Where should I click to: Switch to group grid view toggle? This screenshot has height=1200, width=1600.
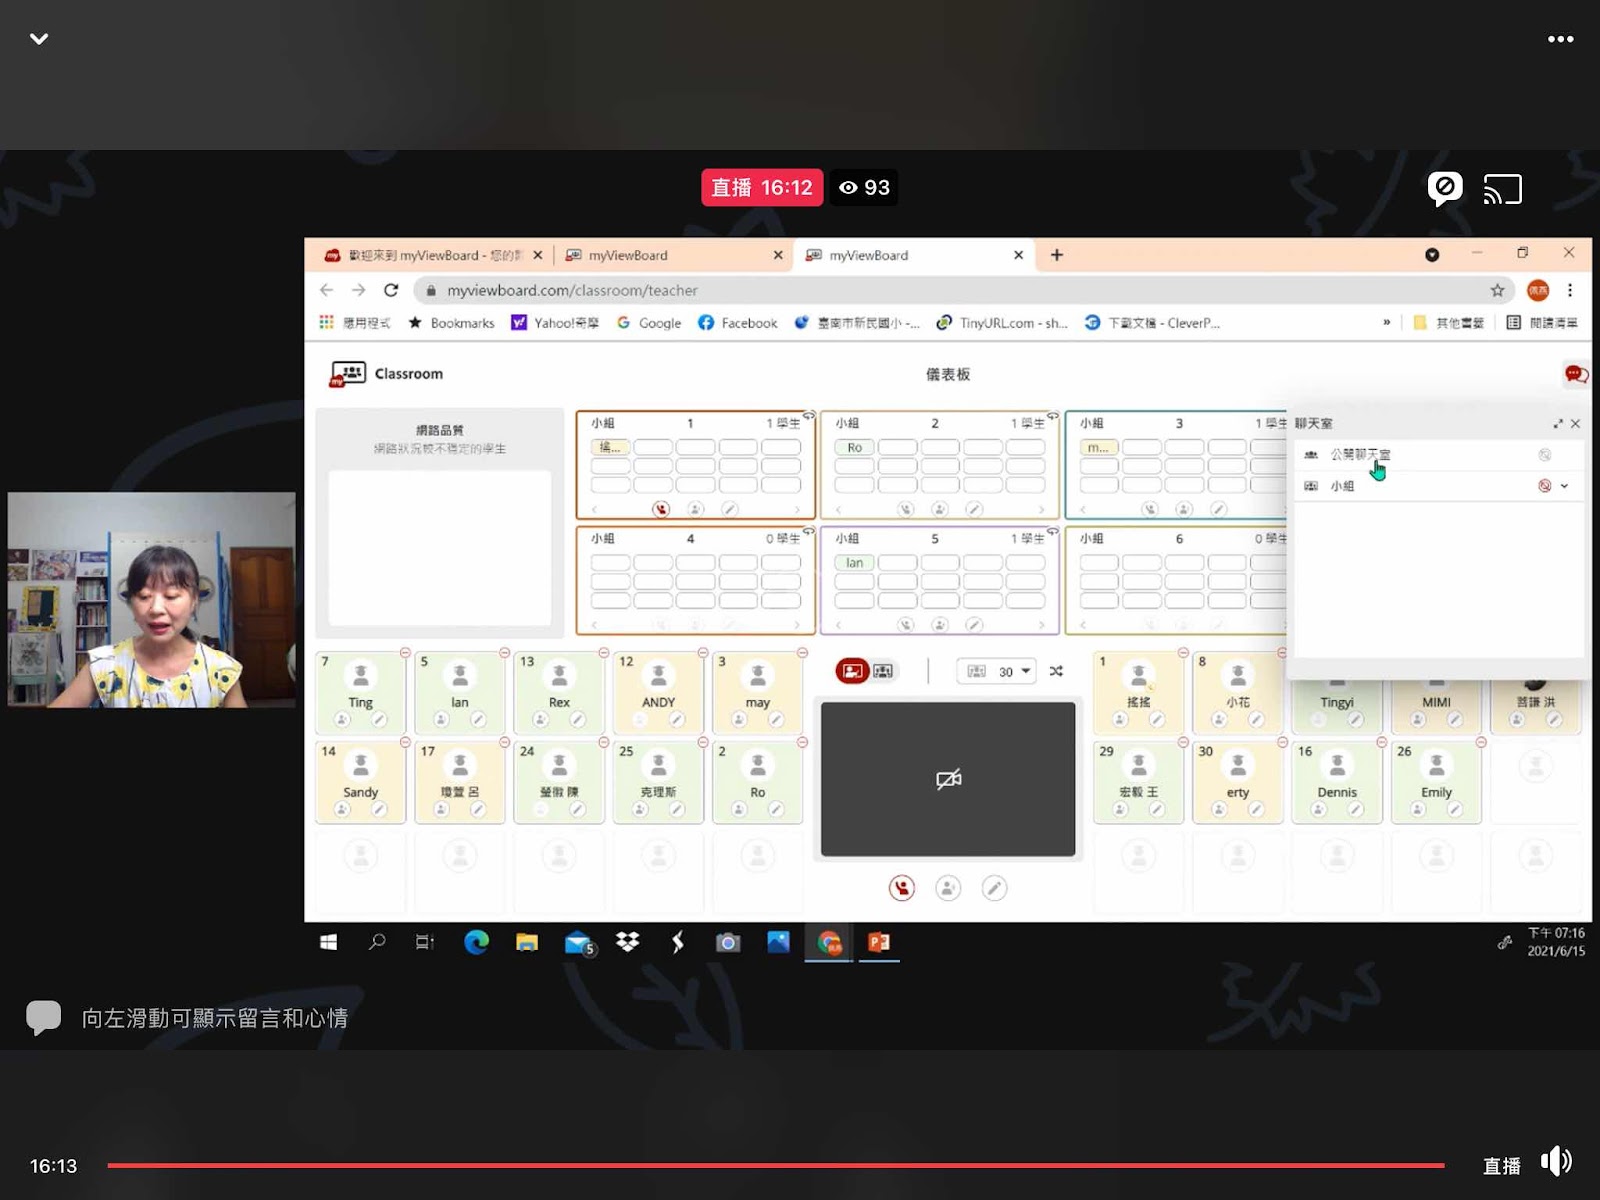click(x=883, y=671)
